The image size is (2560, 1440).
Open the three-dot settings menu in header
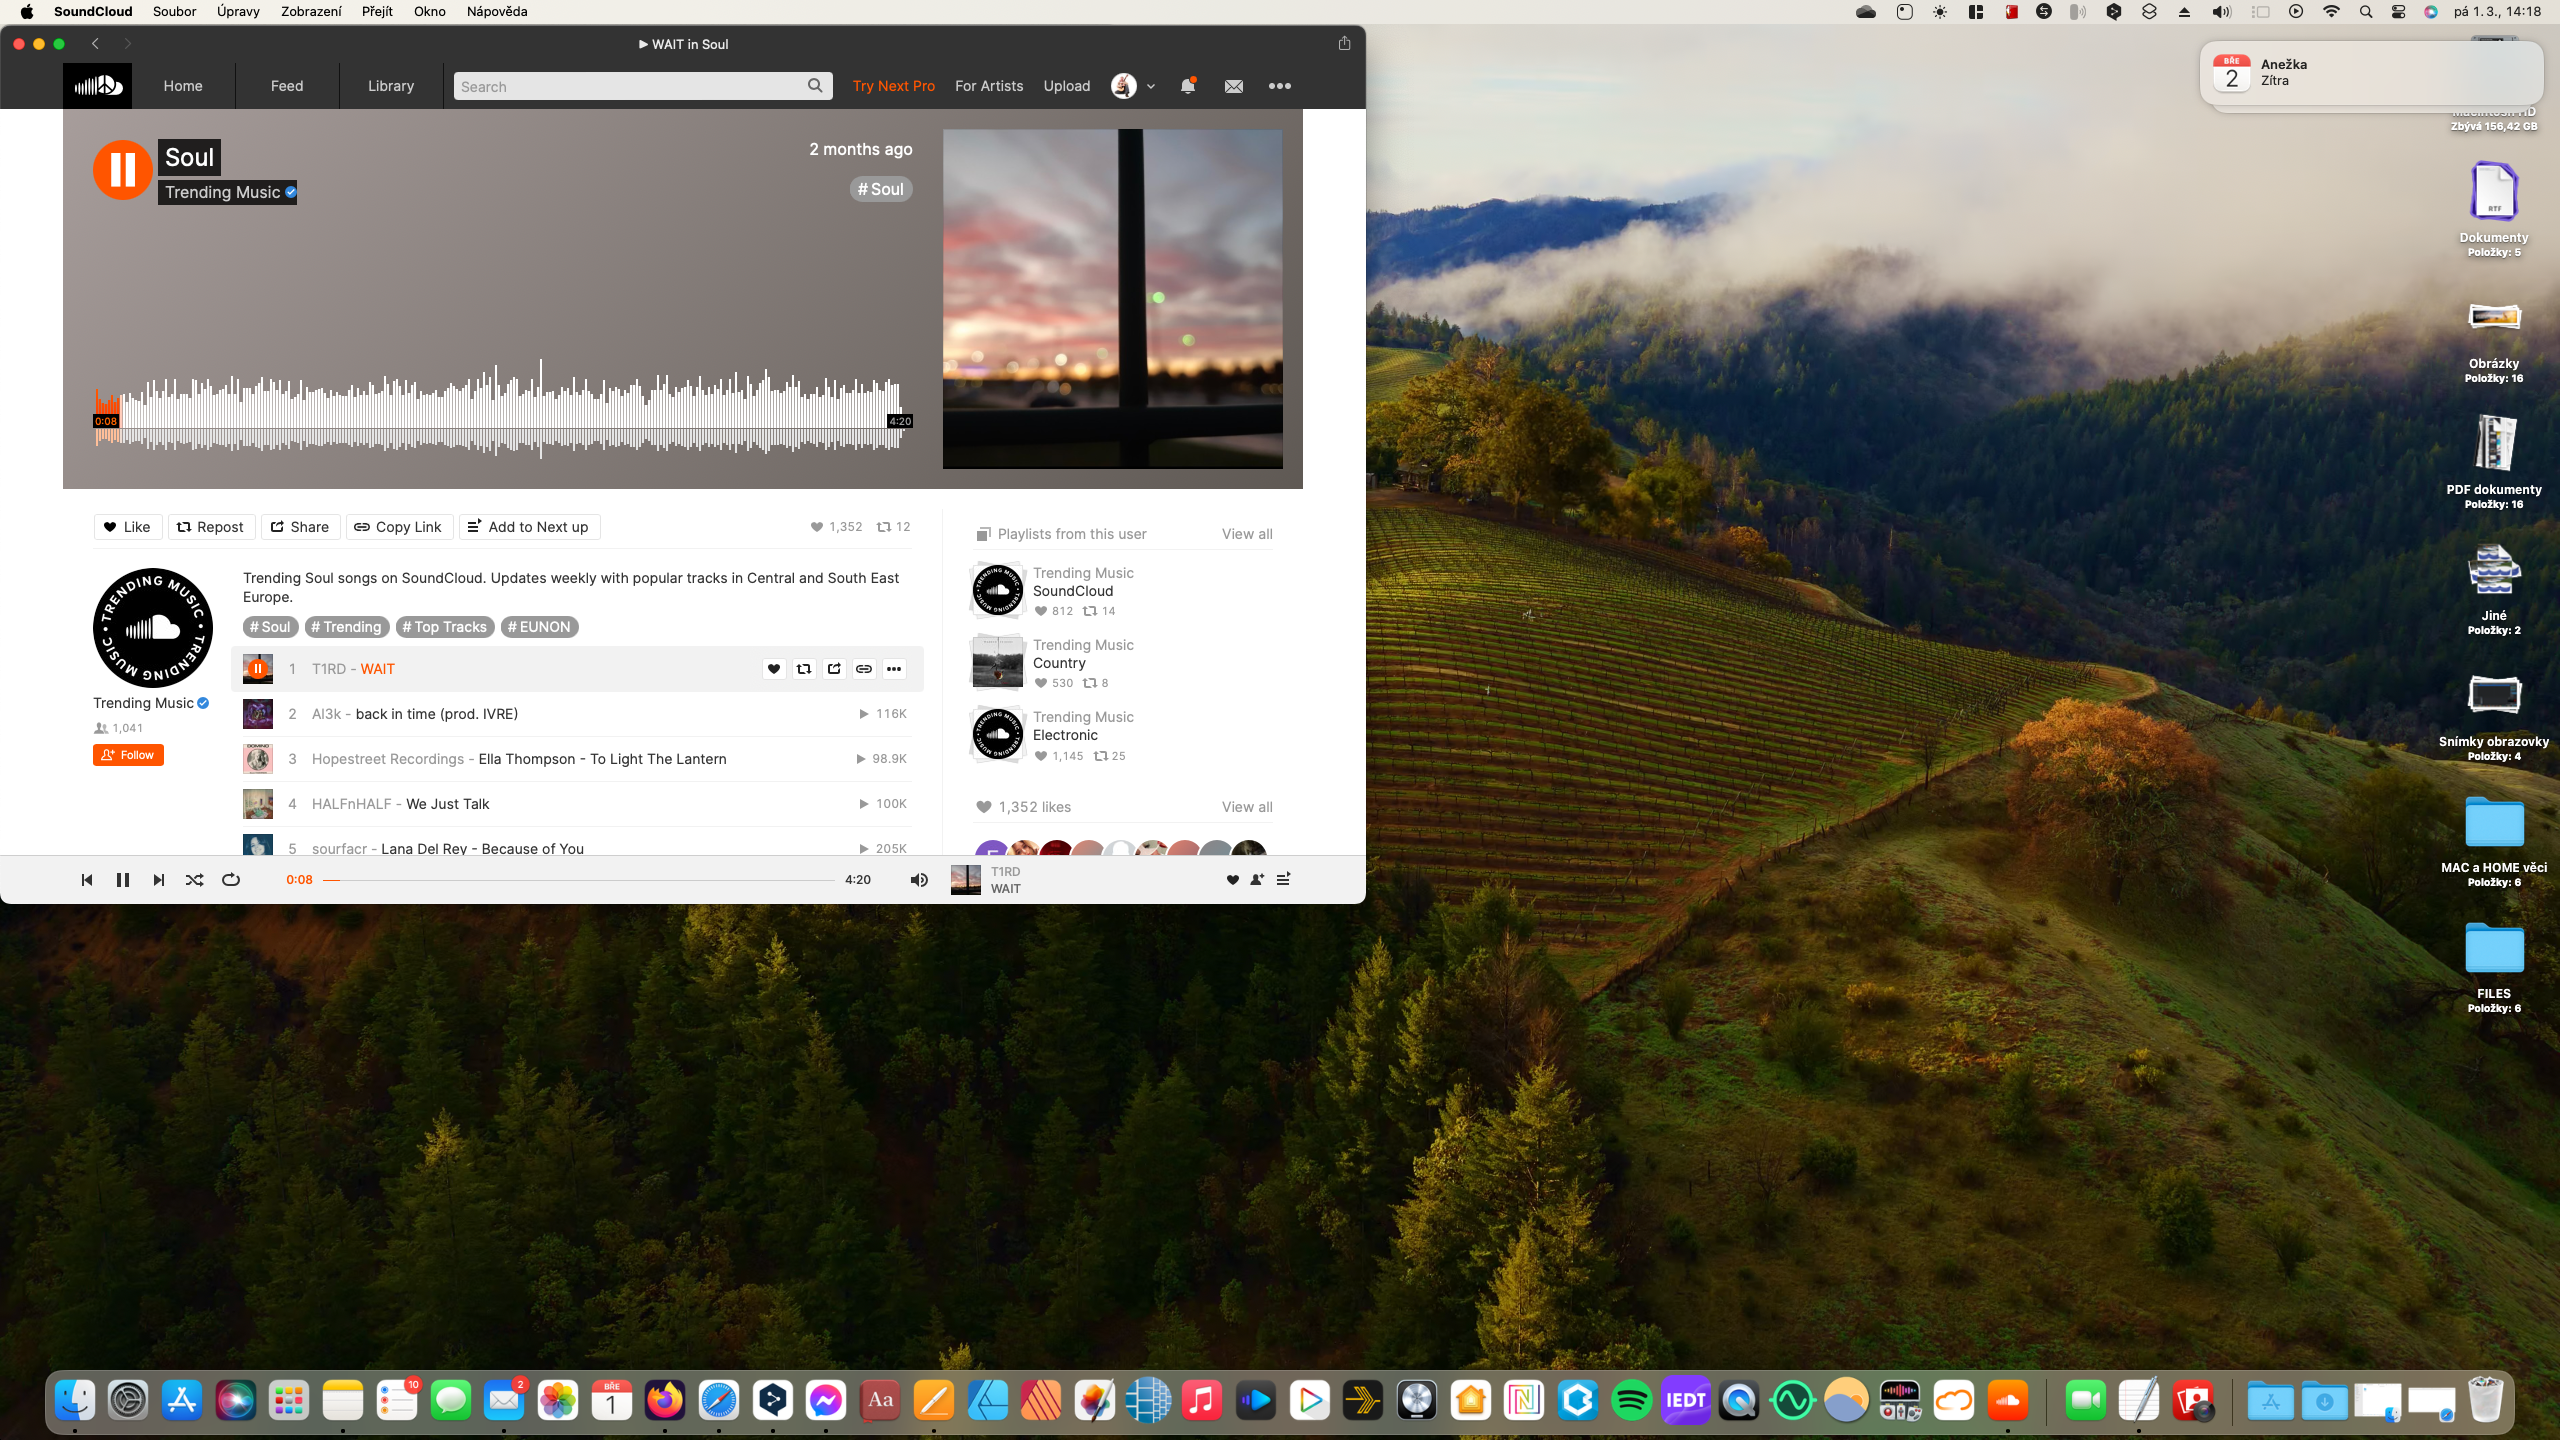click(x=1279, y=86)
